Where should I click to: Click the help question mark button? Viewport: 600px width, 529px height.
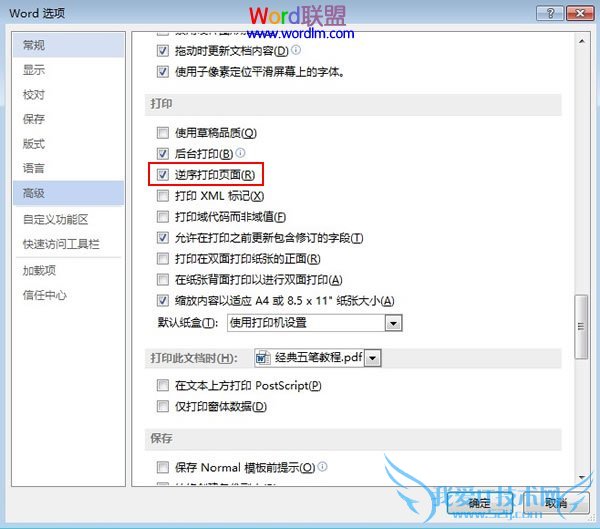[550, 14]
